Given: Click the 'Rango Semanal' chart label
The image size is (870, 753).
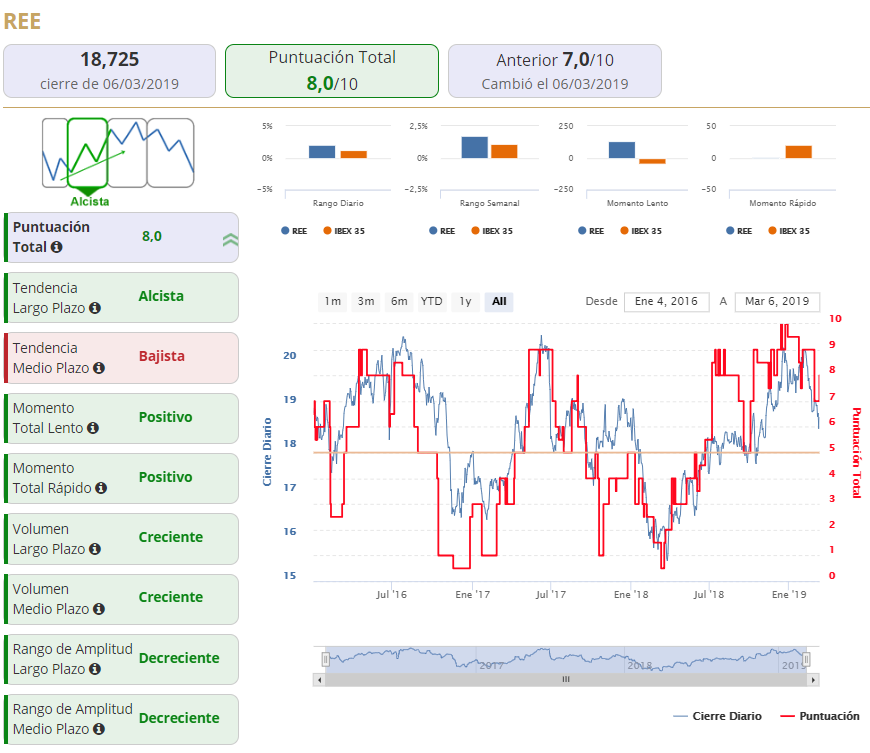Looking at the screenshot, I should [x=489, y=203].
